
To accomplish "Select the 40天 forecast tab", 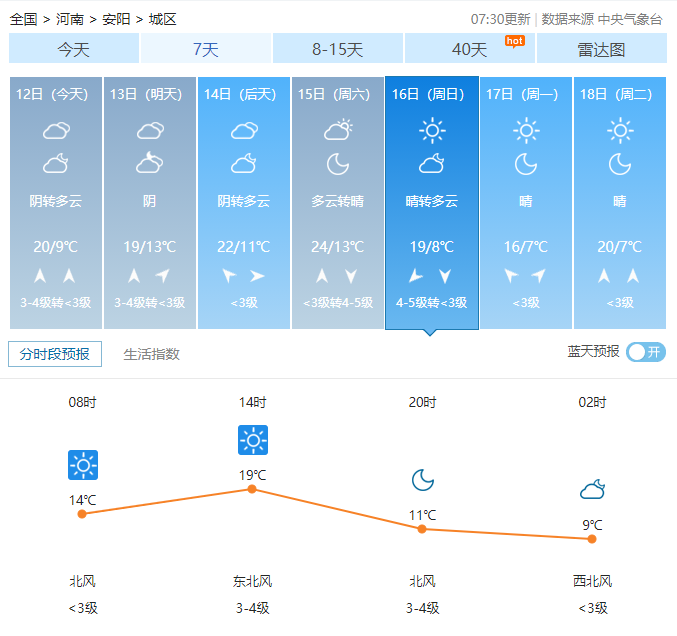I will click(470, 48).
